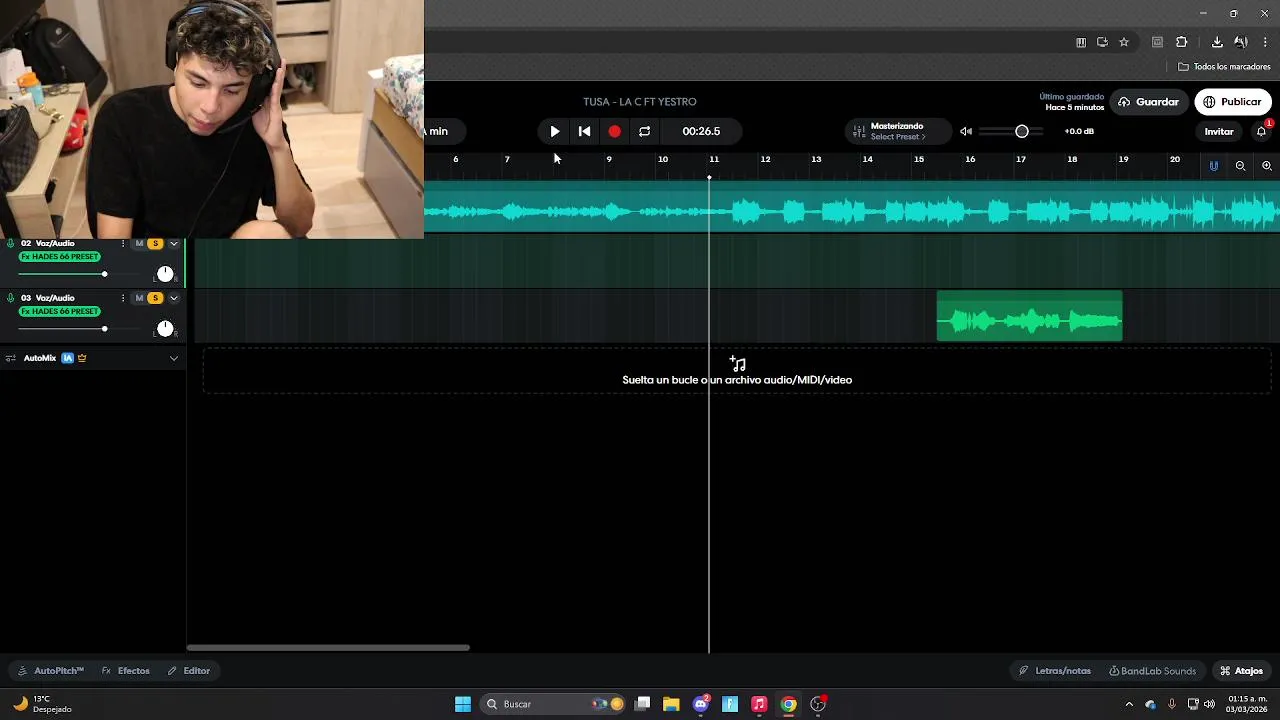Viewport: 1280px width, 720px height.
Task: Open track 03 three-dot options menu
Action: click(123, 298)
